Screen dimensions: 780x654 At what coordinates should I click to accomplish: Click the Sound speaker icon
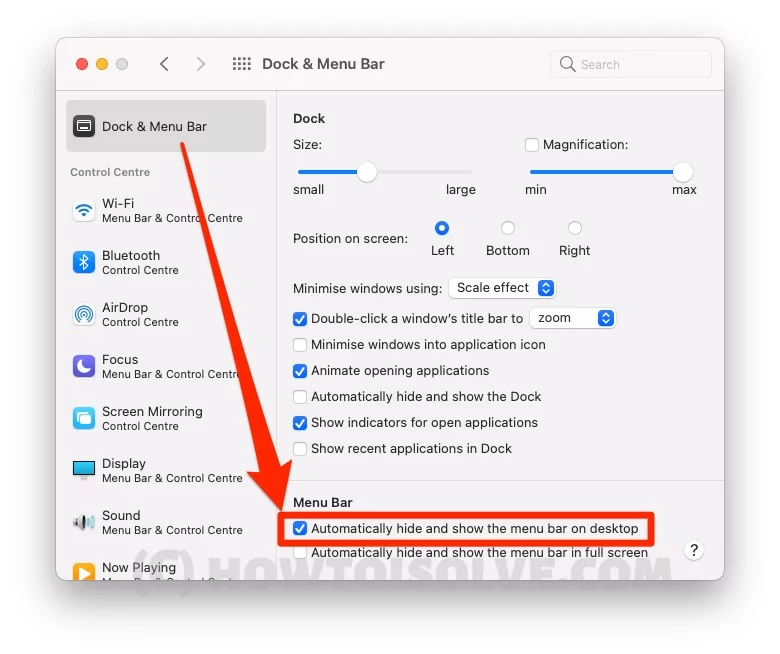click(x=84, y=522)
